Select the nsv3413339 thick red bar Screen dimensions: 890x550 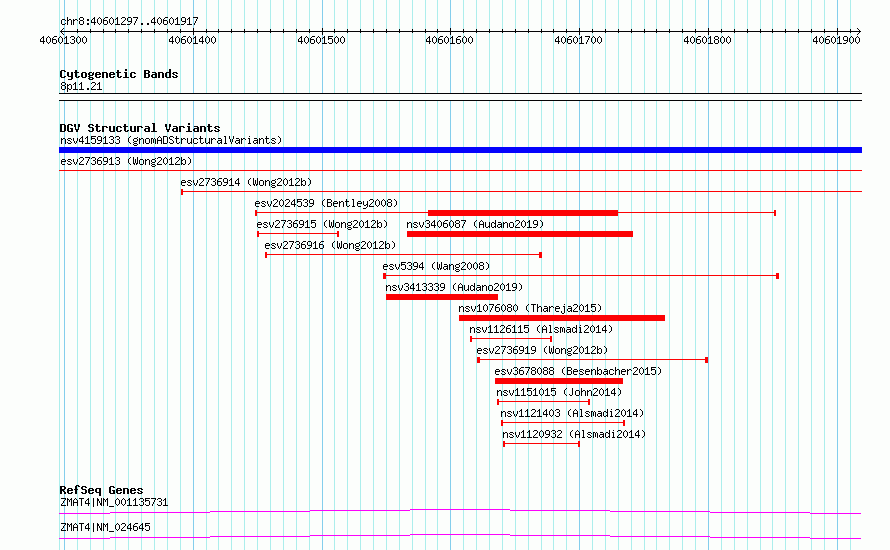tap(442, 297)
